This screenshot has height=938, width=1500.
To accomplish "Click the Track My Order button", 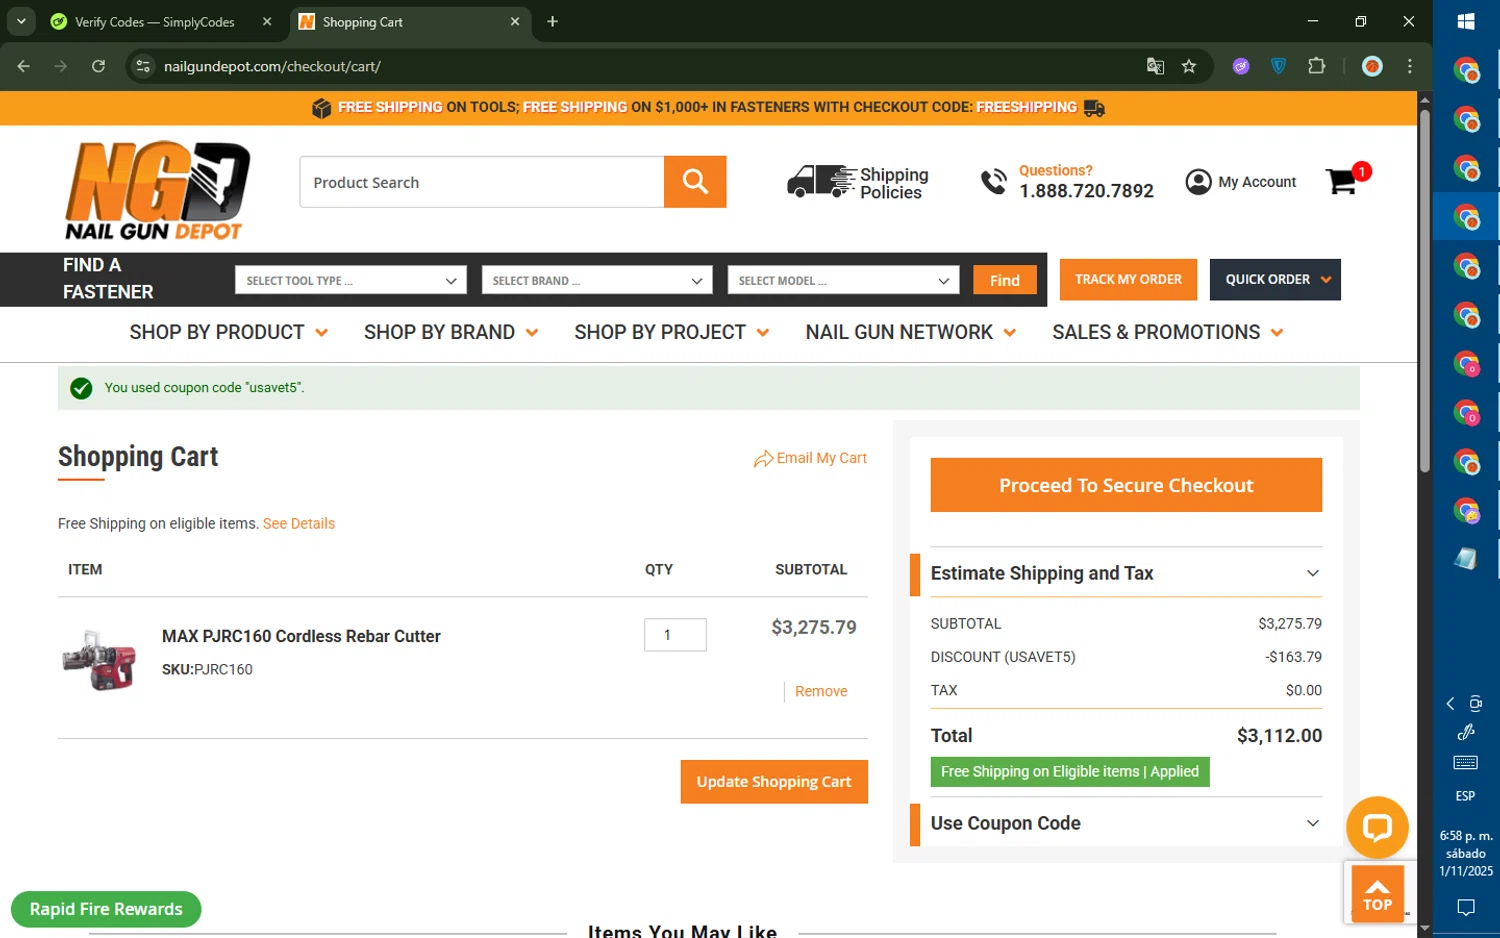I will click(1128, 279).
